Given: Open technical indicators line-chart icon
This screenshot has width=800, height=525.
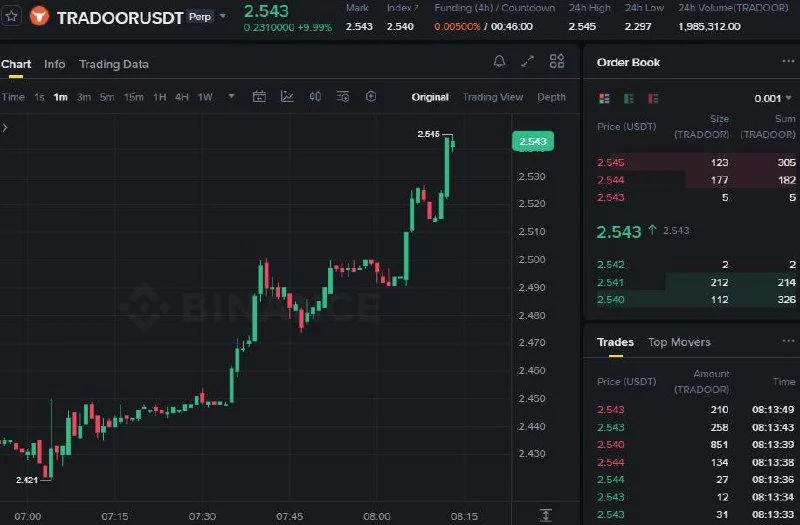Looking at the screenshot, I should tap(287, 96).
